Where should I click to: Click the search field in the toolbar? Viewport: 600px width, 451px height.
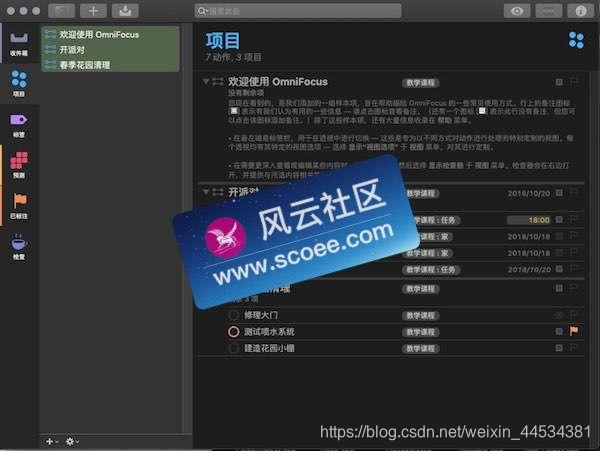pyautogui.click(x=298, y=11)
